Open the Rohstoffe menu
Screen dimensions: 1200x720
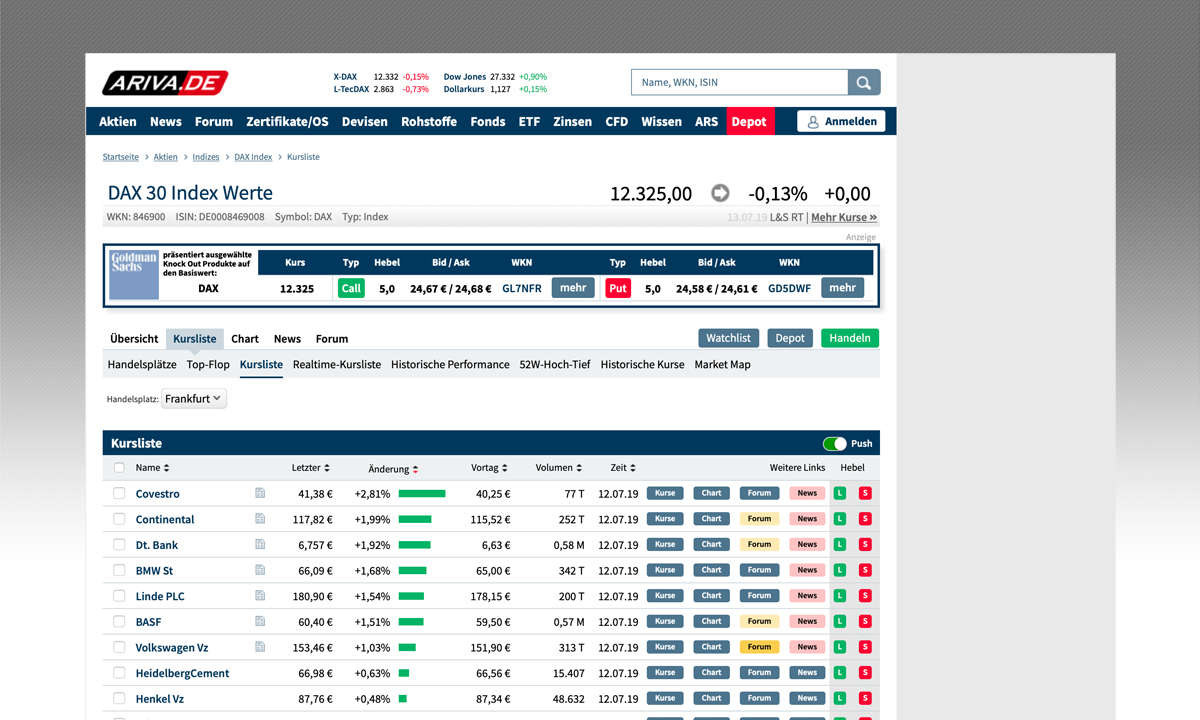pyautogui.click(x=429, y=121)
